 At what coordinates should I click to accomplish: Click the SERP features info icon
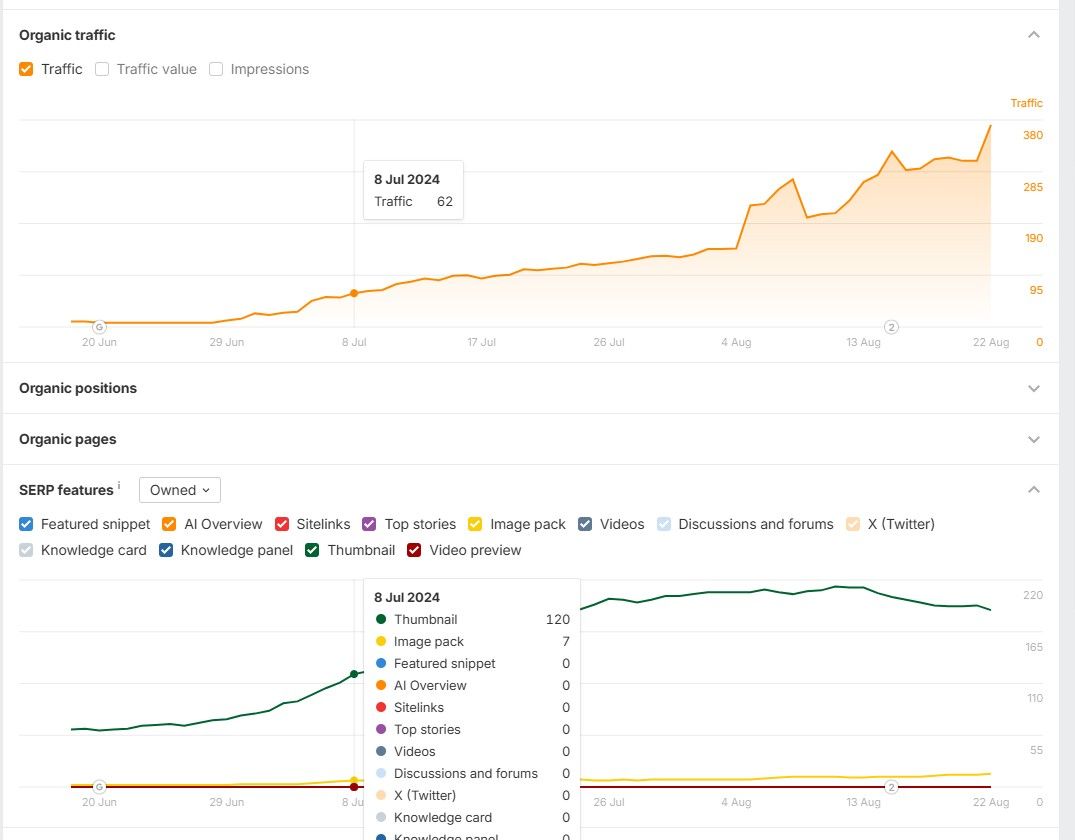coord(118,483)
